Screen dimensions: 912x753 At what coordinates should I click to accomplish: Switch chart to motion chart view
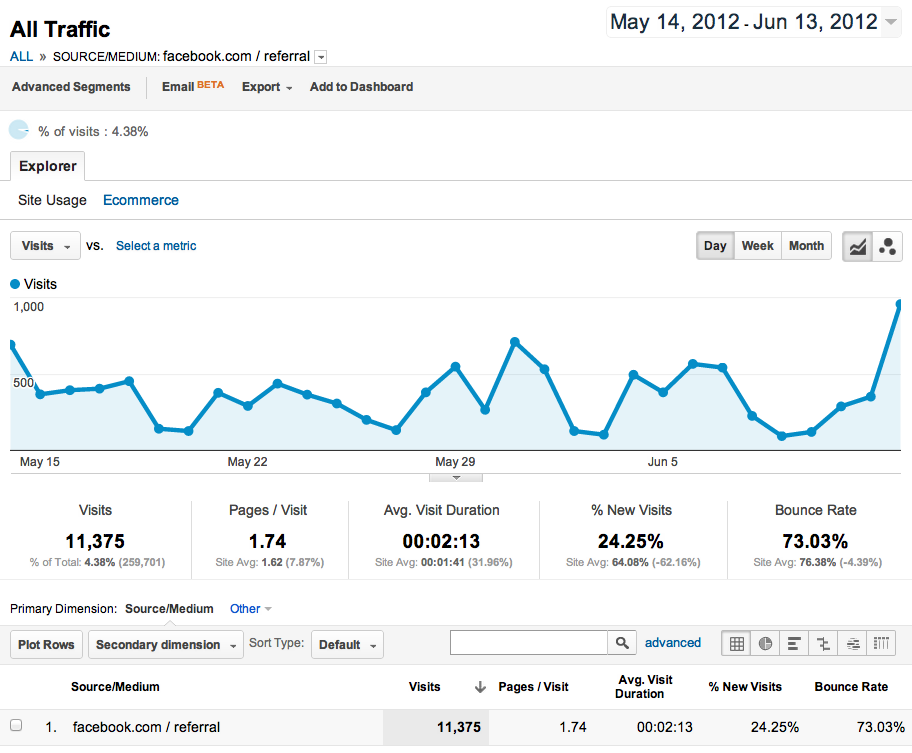[887, 246]
